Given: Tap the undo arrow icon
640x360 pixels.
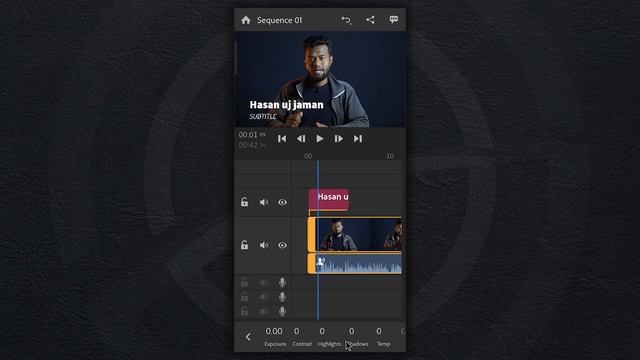Looking at the screenshot, I should [x=346, y=20].
